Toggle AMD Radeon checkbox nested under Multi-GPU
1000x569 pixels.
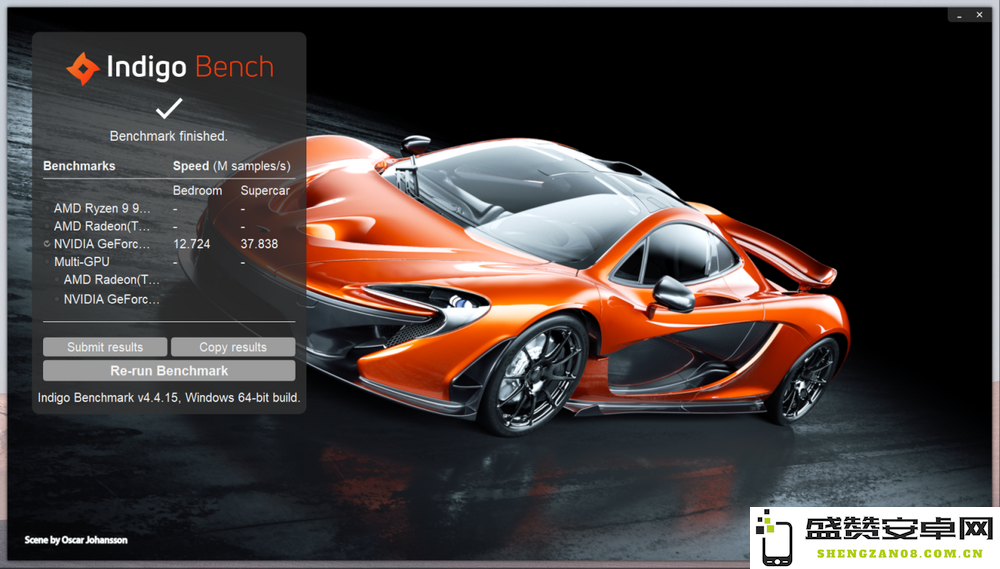(57, 279)
